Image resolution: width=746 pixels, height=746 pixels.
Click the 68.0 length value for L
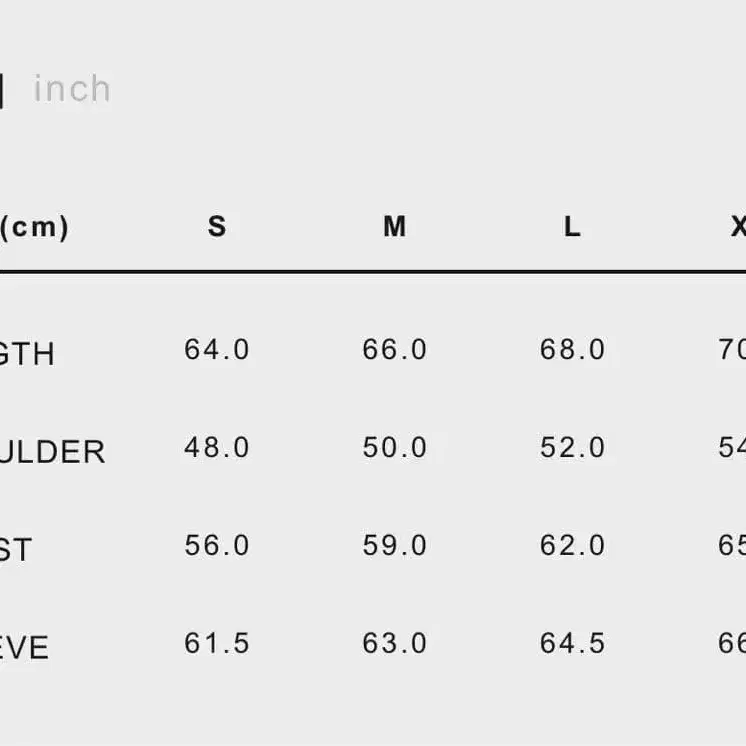click(x=573, y=350)
